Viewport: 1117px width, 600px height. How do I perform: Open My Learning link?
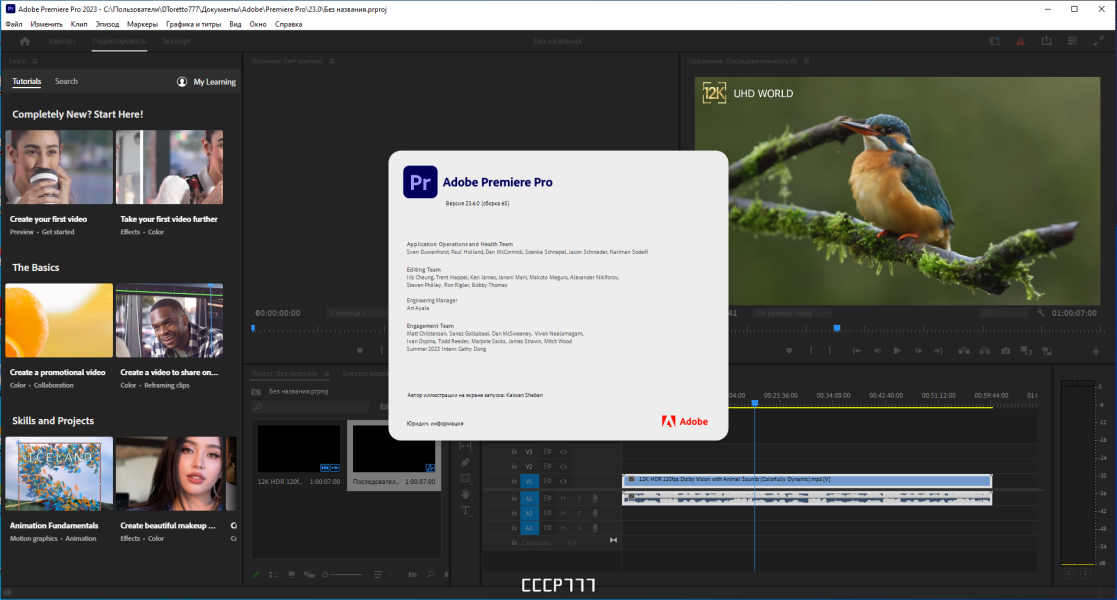[x=214, y=82]
